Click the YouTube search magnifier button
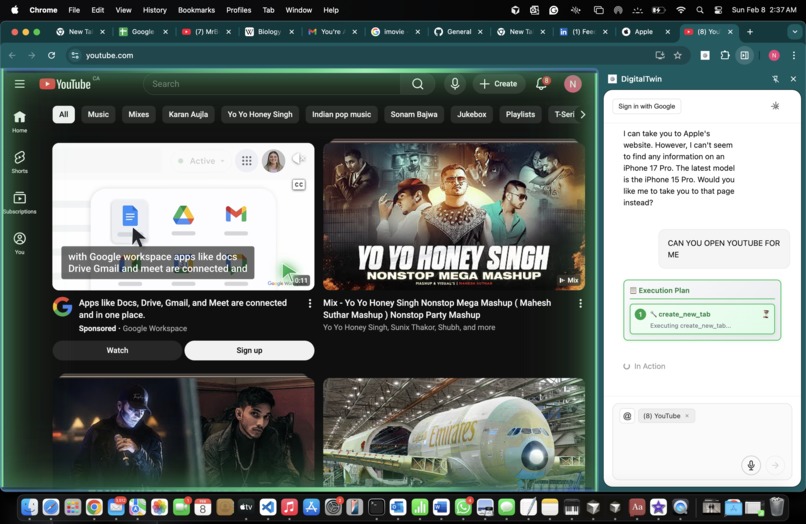Viewport: 806px width, 524px height. 417,84
